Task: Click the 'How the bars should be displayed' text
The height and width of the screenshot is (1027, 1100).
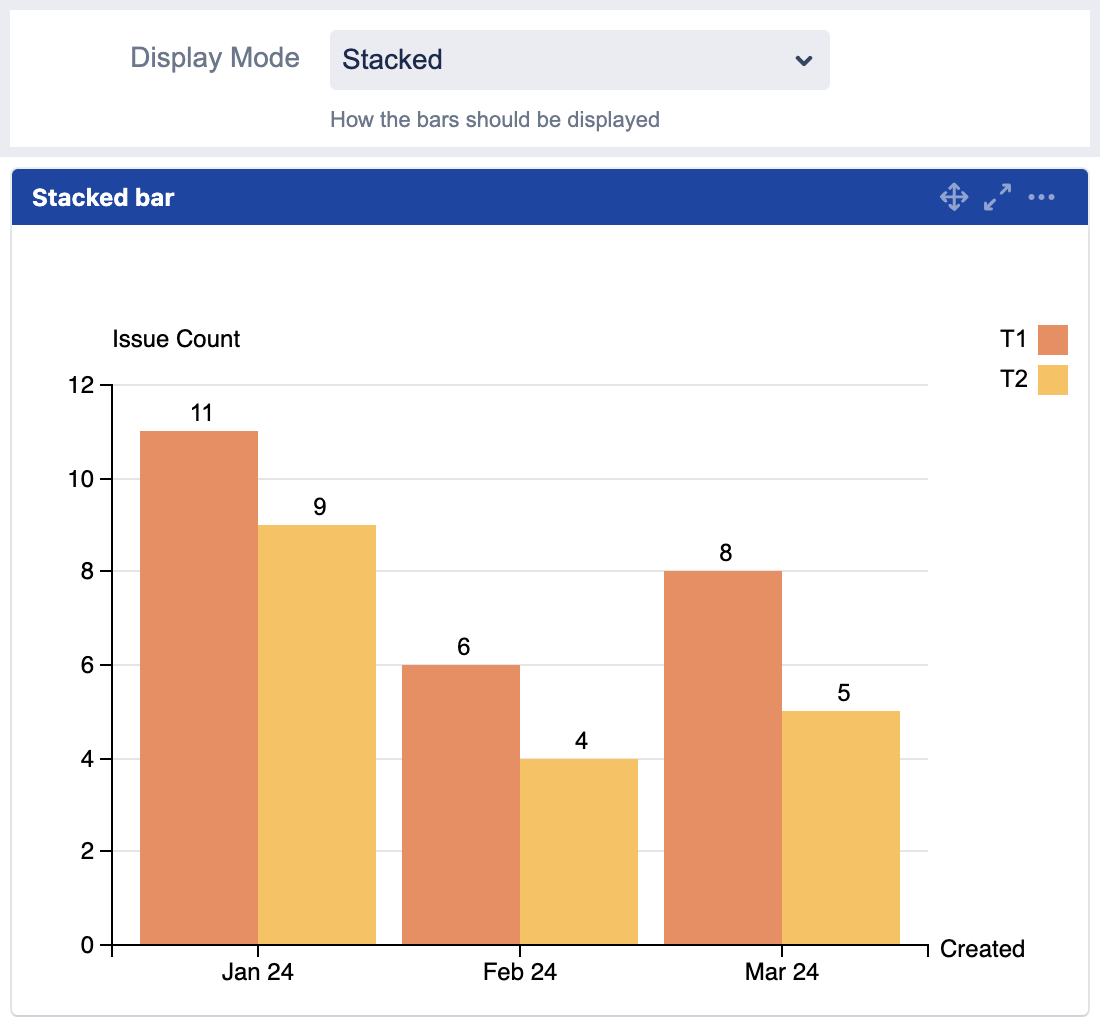Action: [x=495, y=119]
